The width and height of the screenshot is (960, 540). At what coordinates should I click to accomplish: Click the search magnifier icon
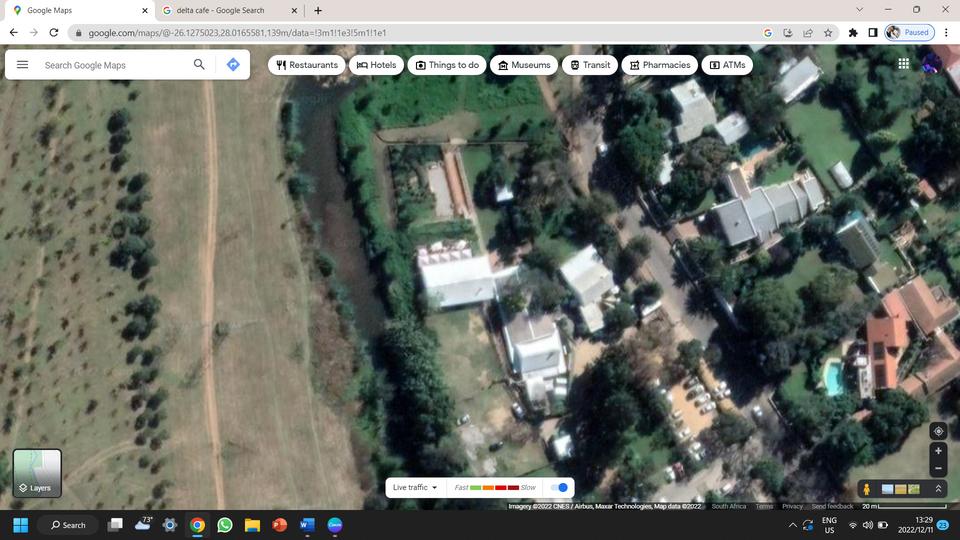pos(199,64)
